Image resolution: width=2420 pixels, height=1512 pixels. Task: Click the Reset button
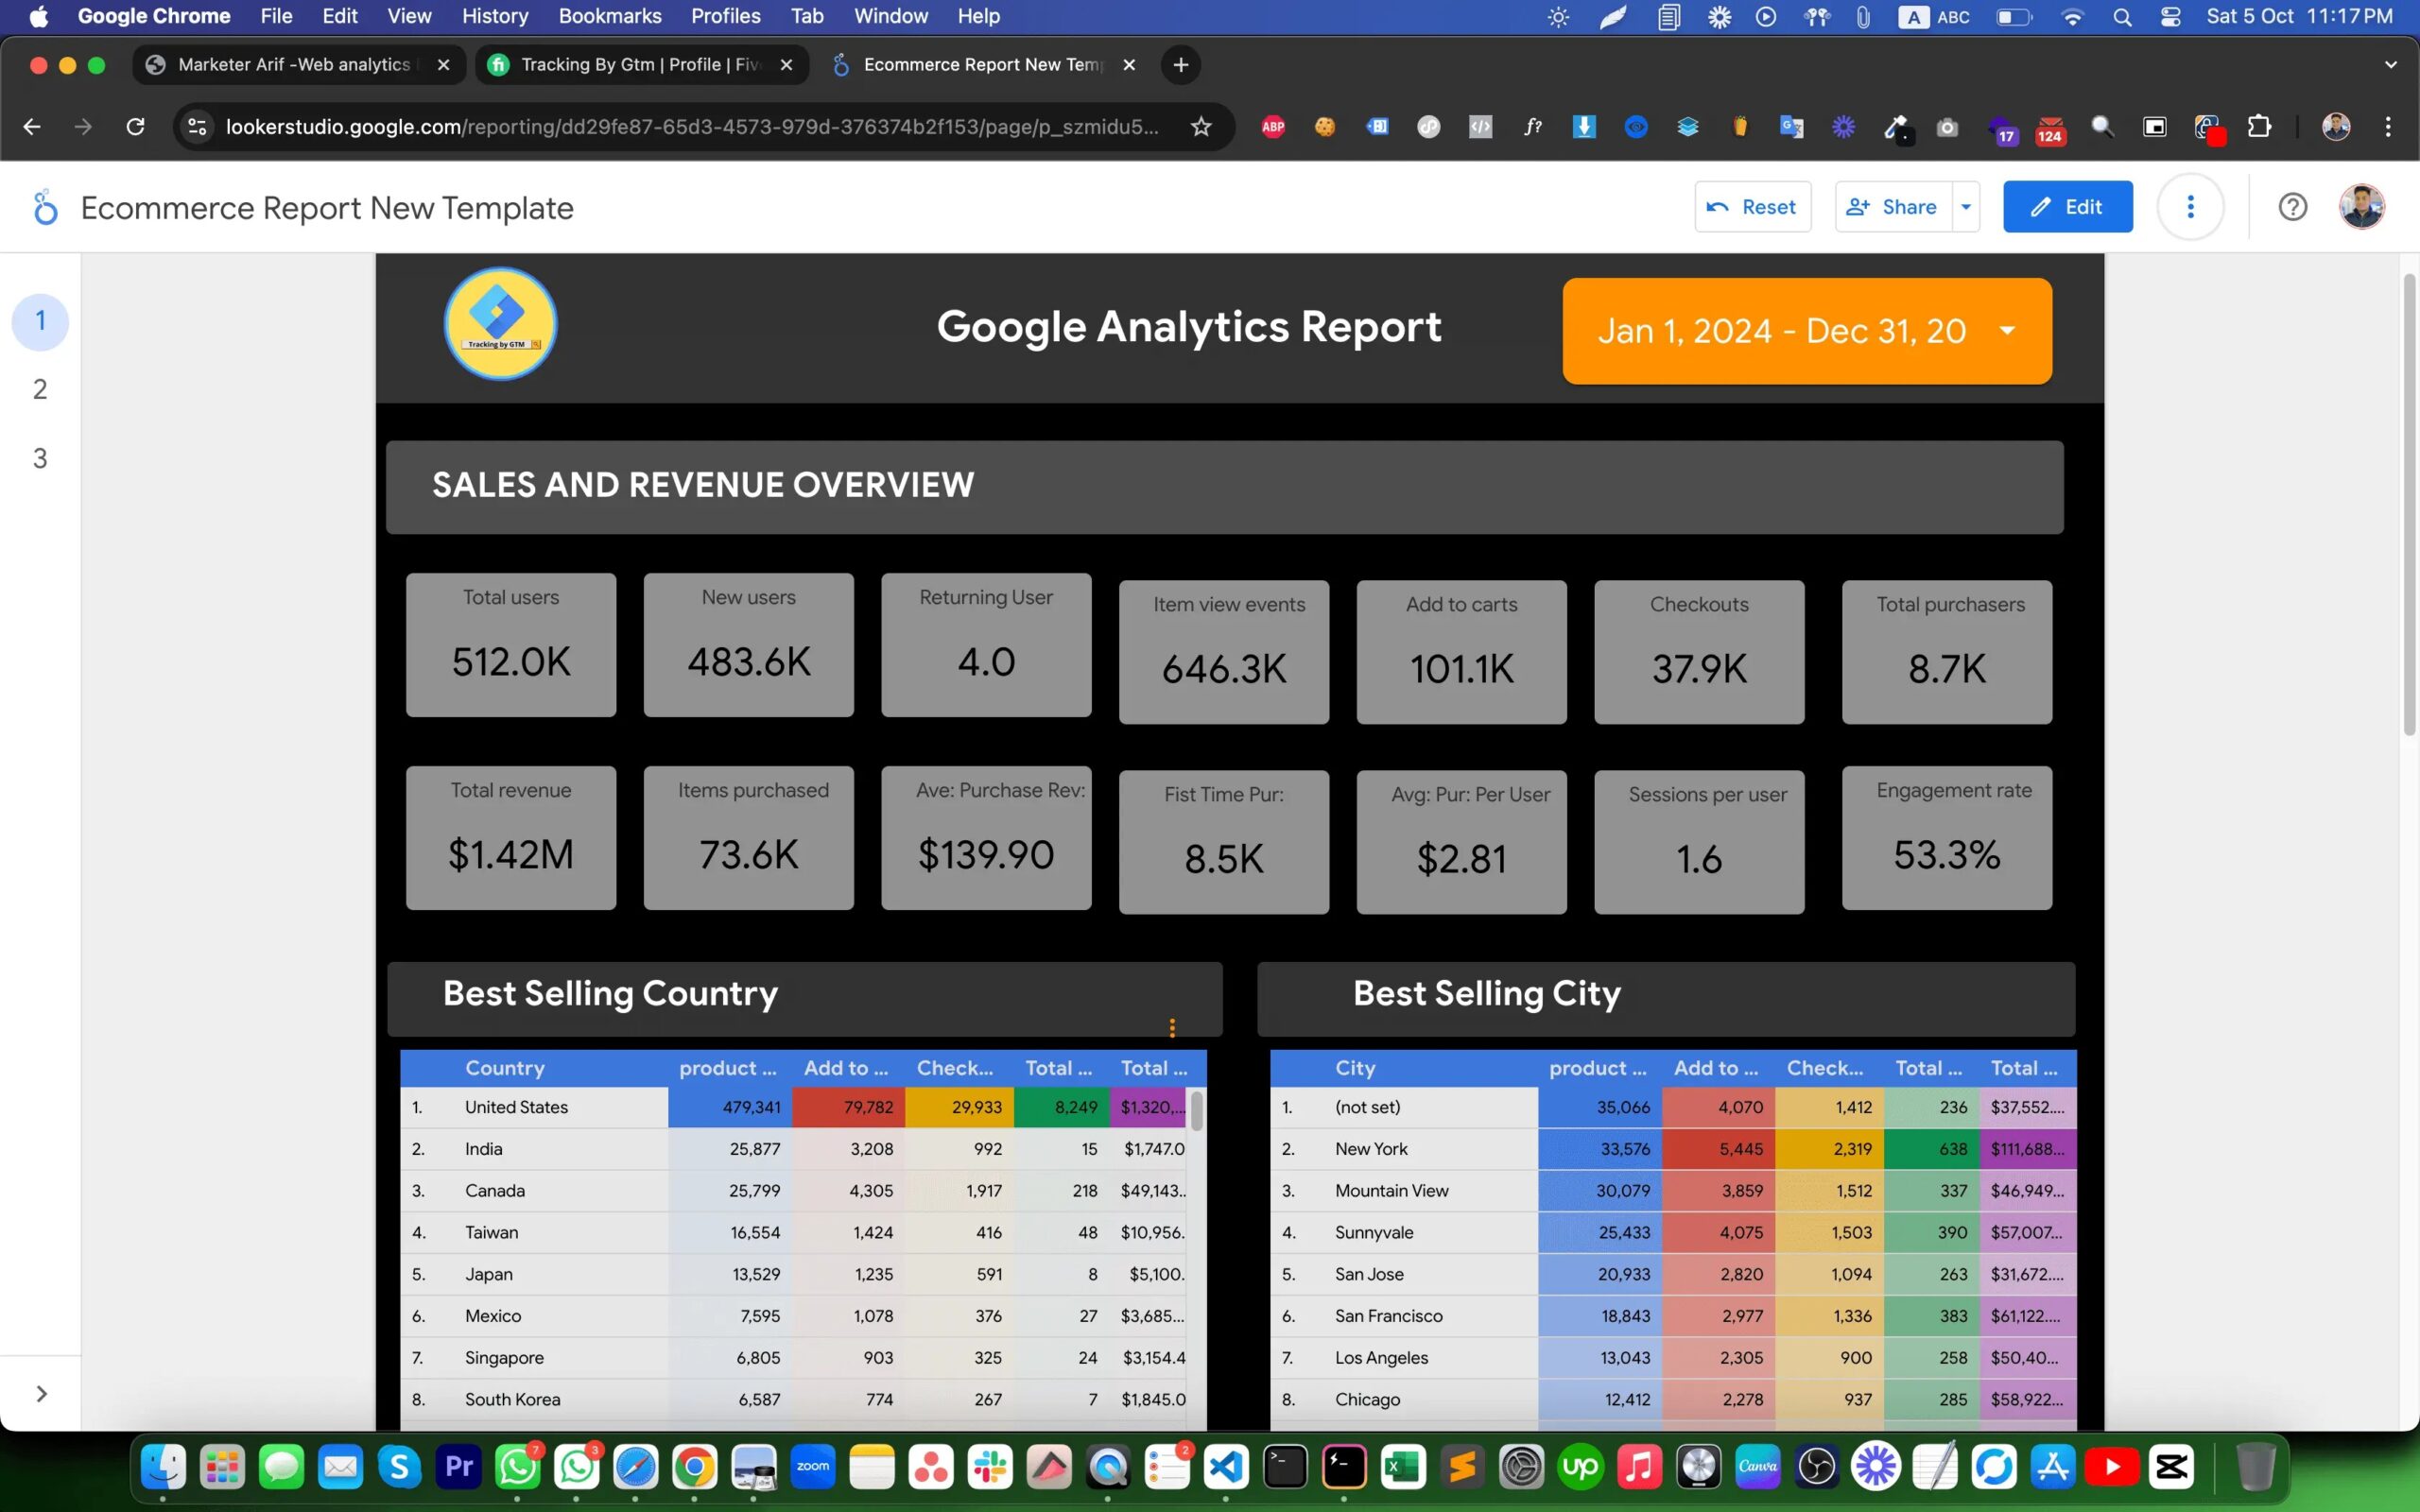[1752, 207]
